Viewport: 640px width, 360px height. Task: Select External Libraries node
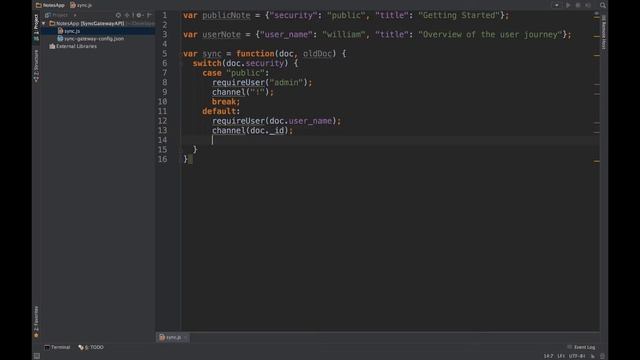tap(73, 47)
